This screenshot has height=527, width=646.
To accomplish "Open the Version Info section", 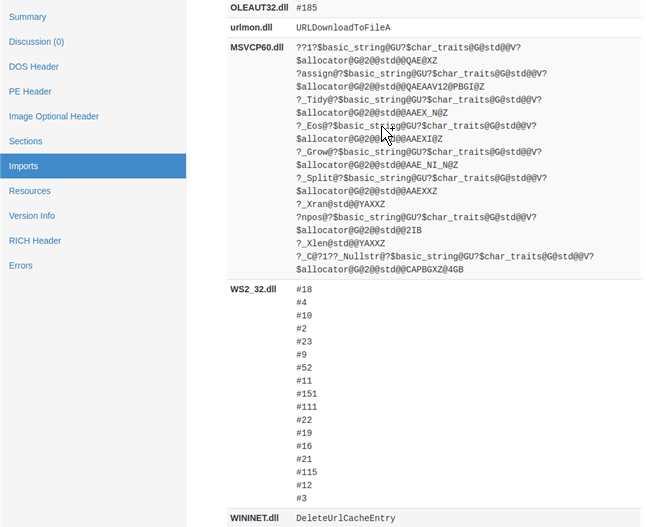I will click(32, 215).
